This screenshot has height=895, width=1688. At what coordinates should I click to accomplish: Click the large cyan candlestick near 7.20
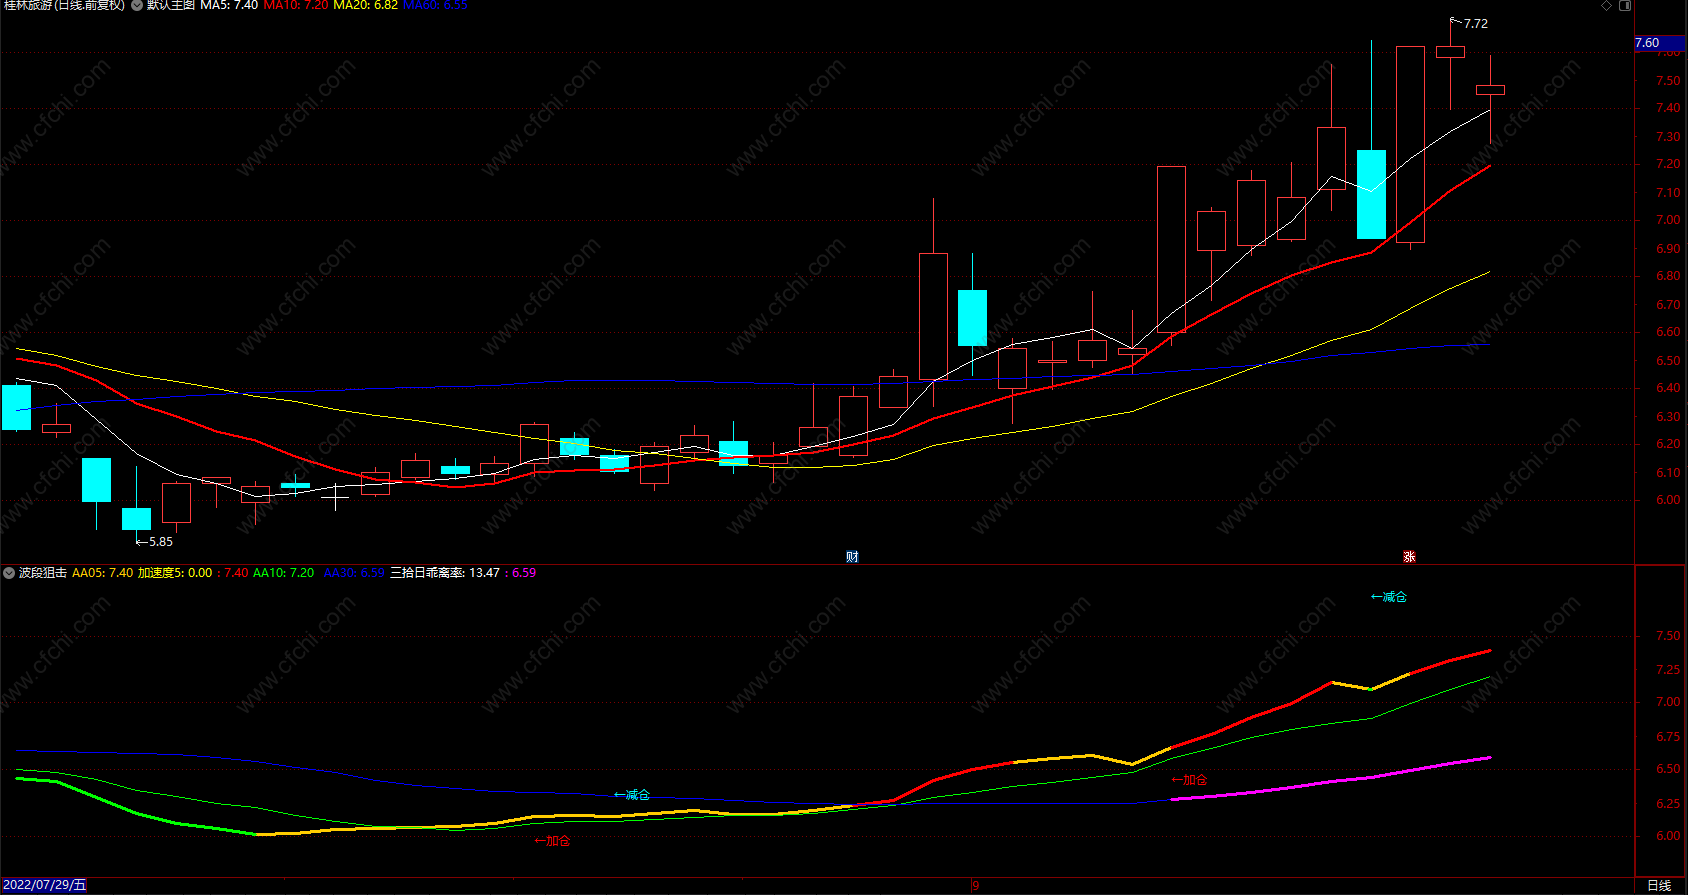[x=1371, y=194]
